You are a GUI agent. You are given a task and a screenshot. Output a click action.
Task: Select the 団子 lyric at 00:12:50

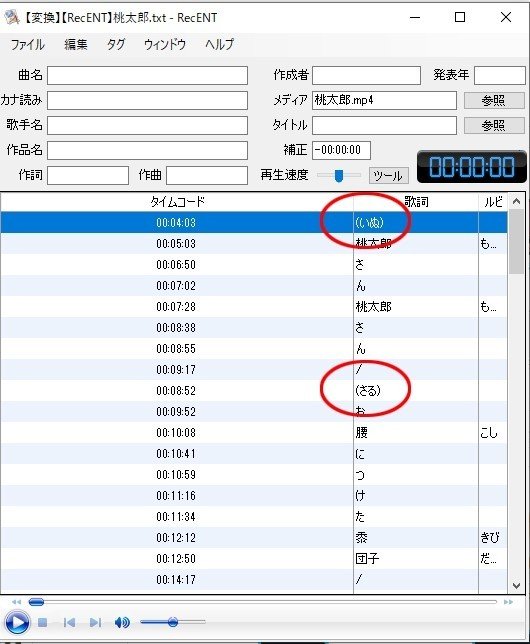pyautogui.click(x=367, y=559)
